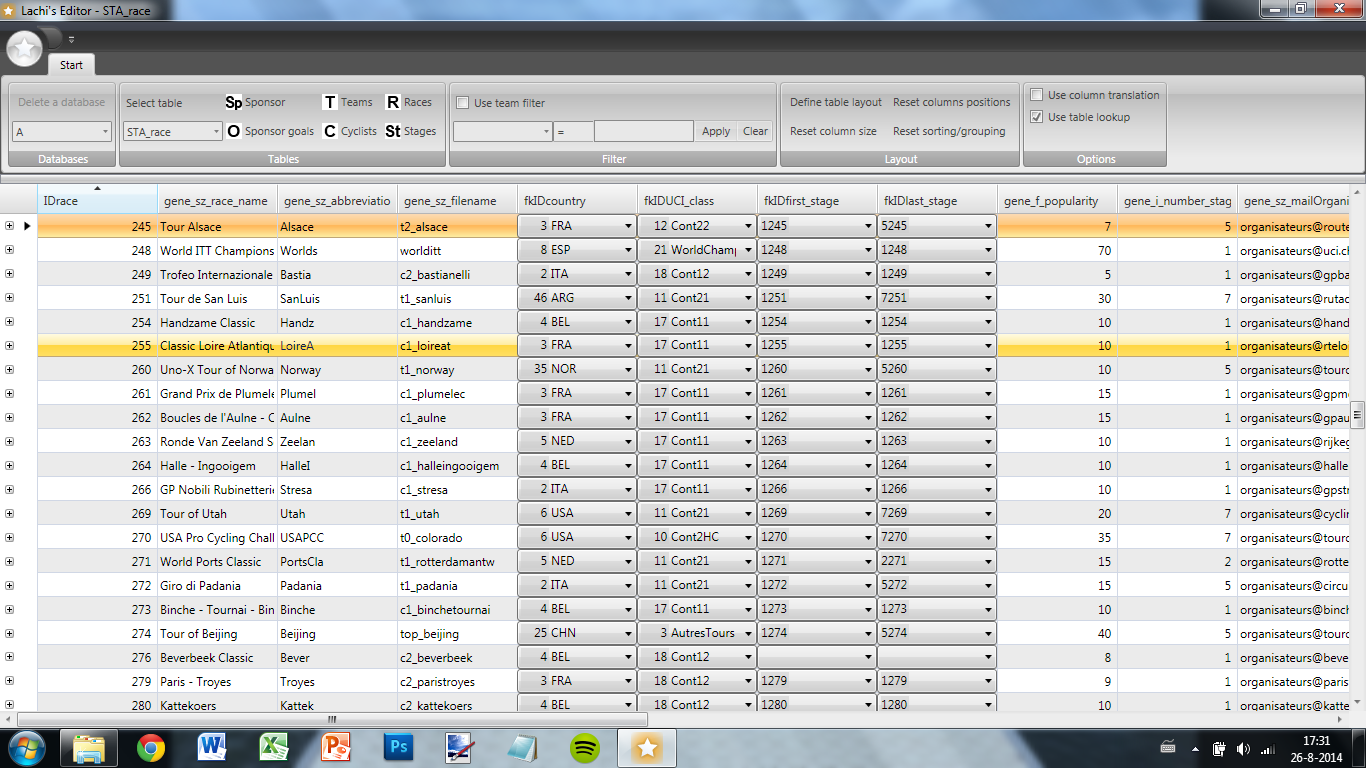Screen dimensions: 1366x768
Task: Expand the Tour Alsace row details
Action: tap(9, 226)
